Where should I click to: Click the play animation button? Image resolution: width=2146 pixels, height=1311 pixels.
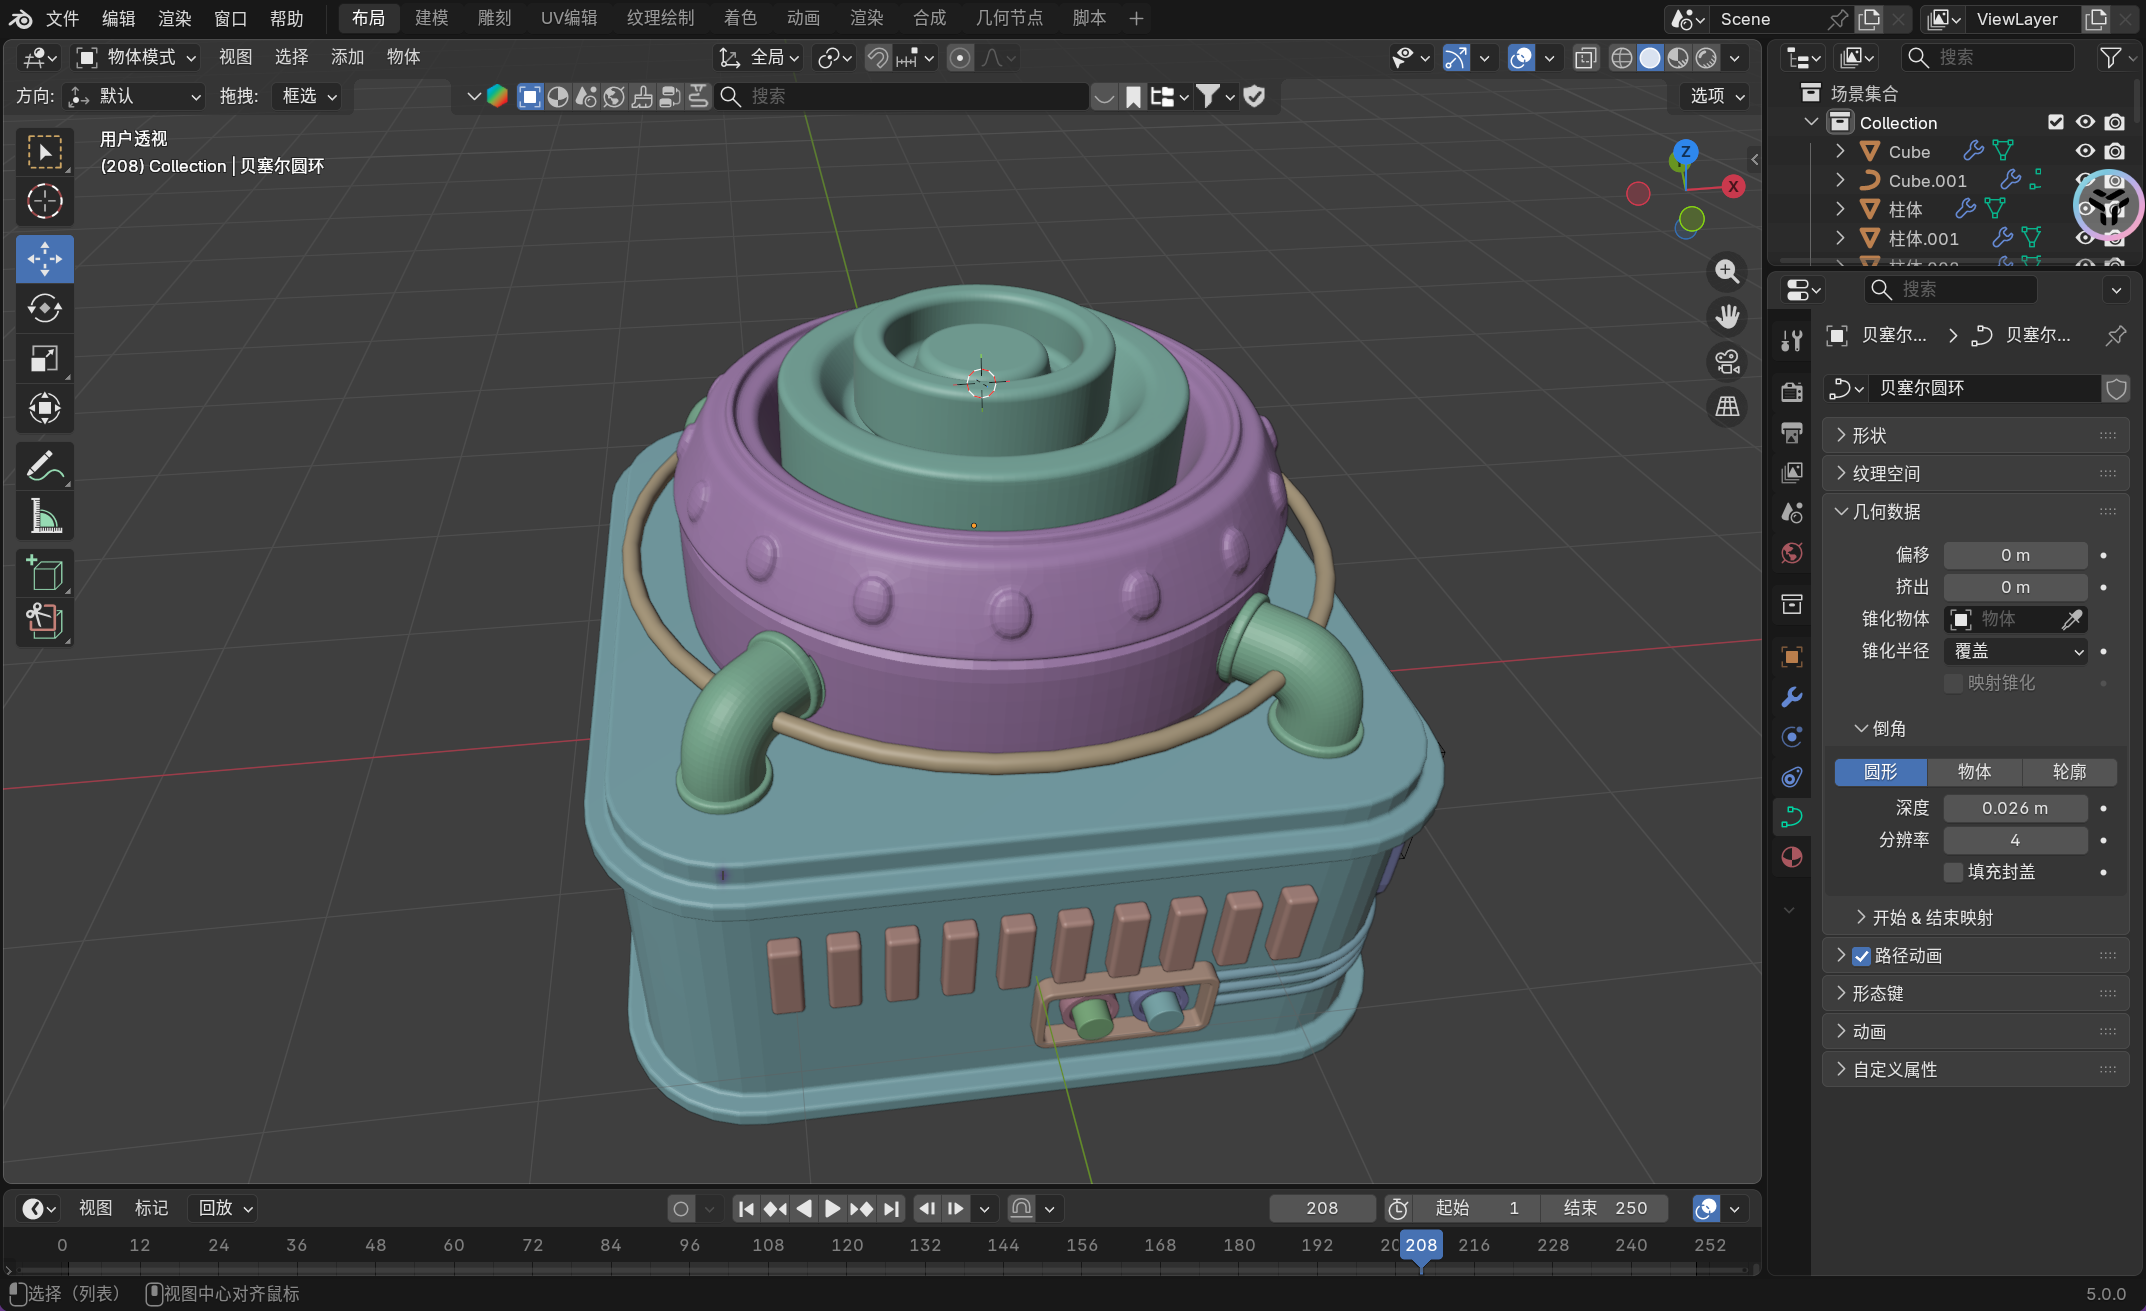pos(832,1208)
